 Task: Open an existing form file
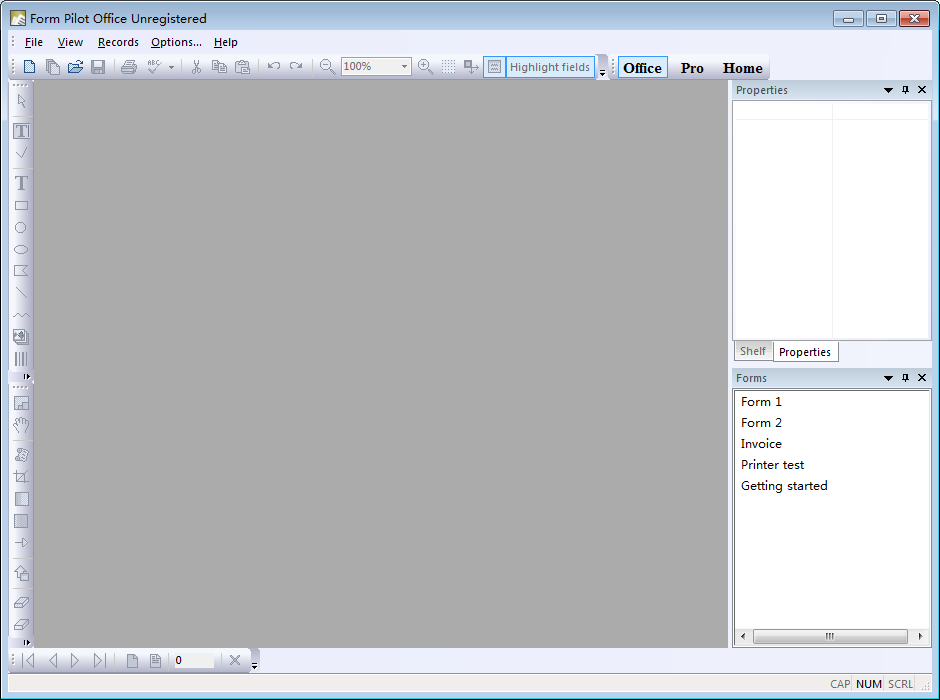(75, 66)
